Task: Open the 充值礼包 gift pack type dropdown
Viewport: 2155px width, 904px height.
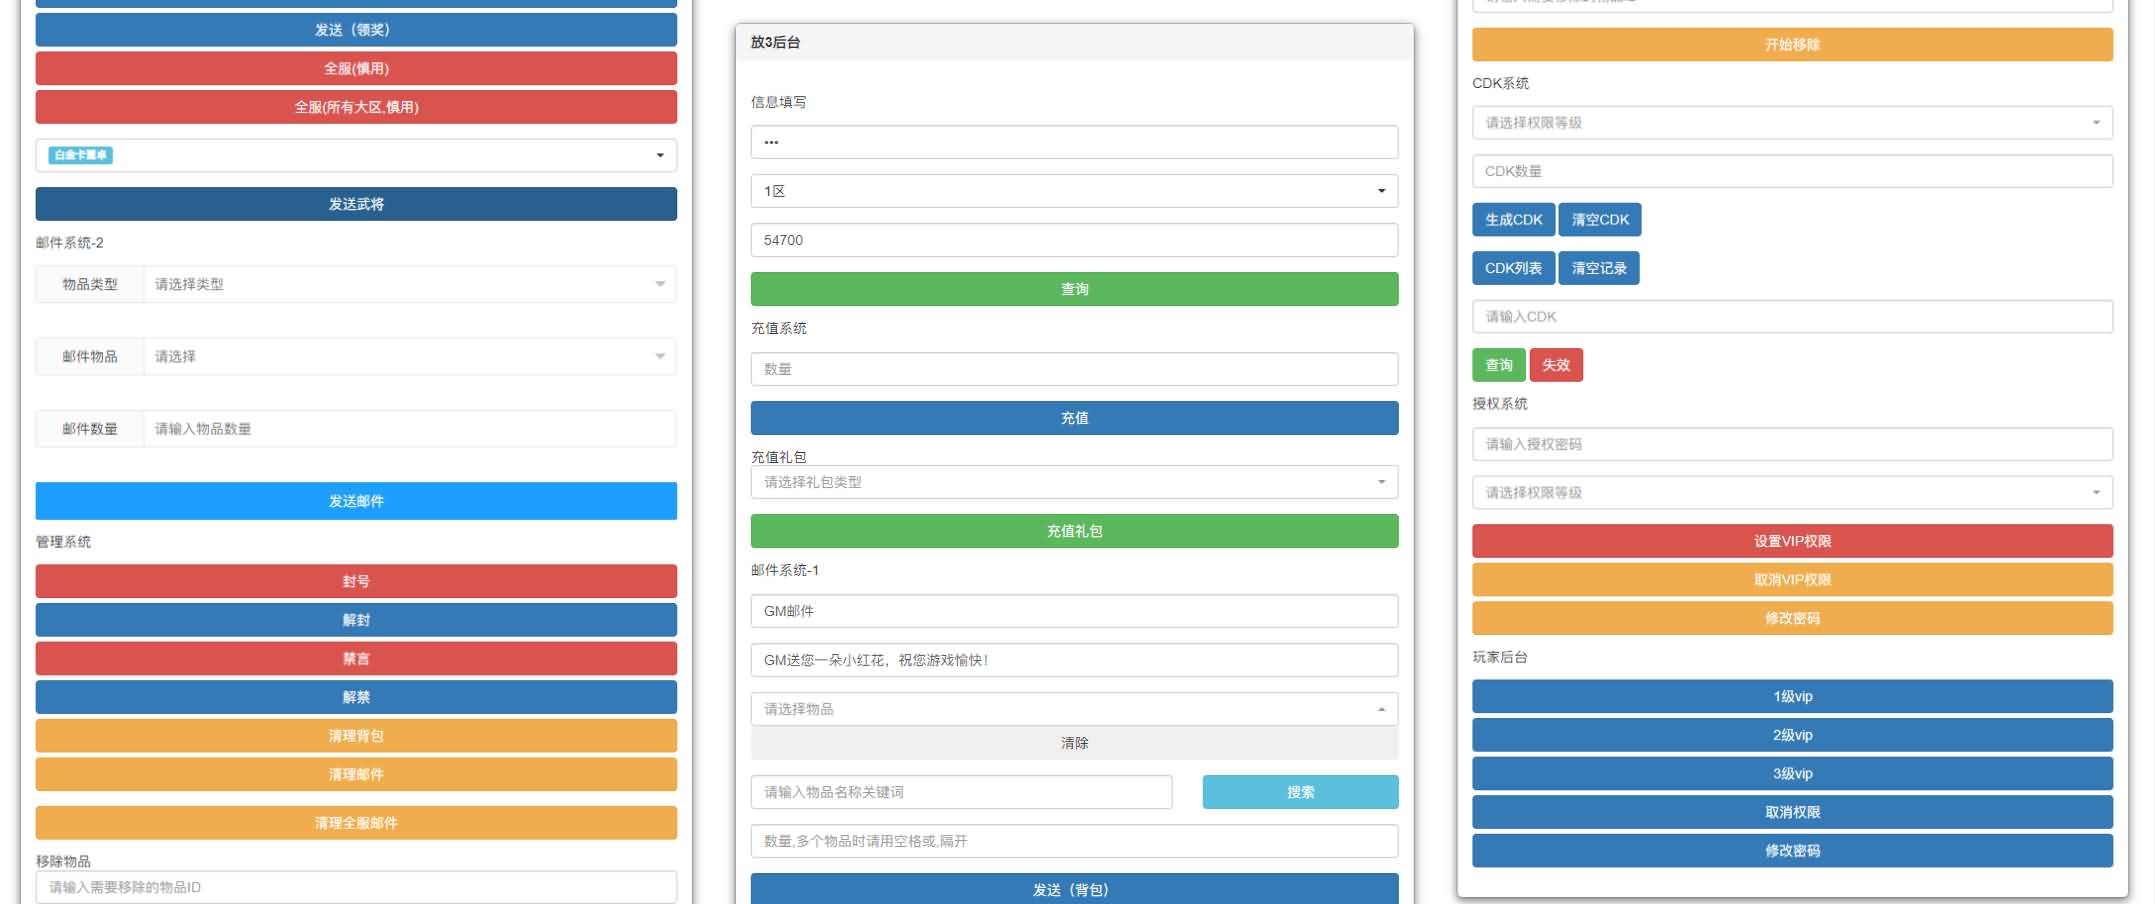Action: [x=1073, y=482]
